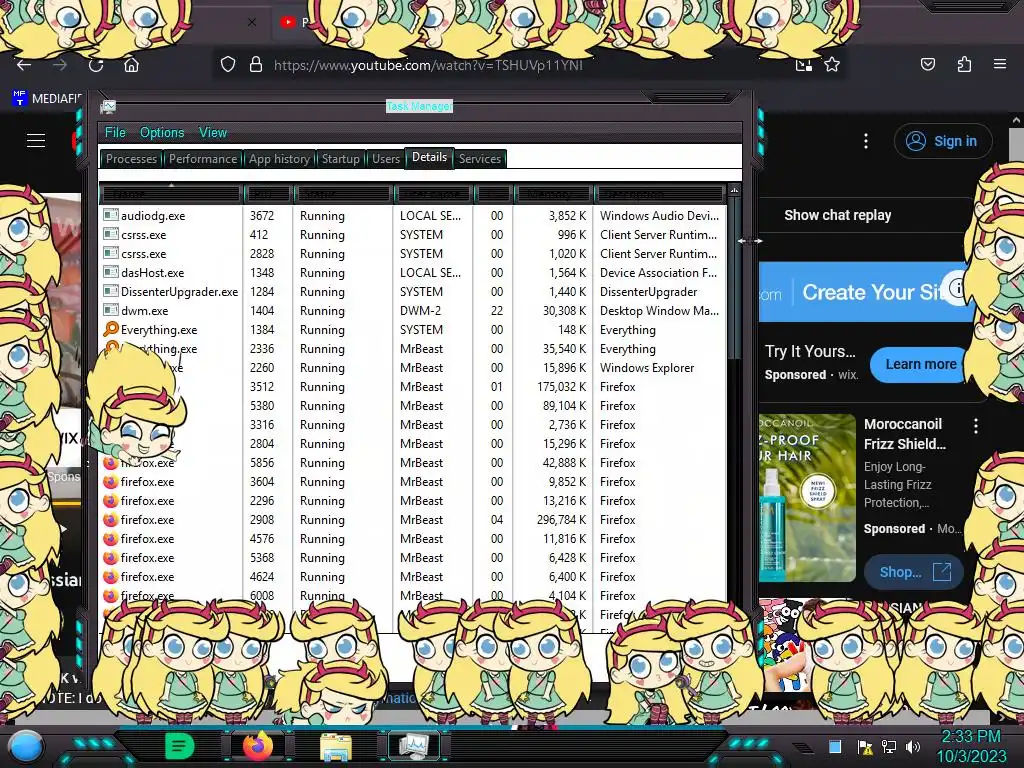Select csrss.exe with PID 2828
This screenshot has height=768, width=1024.
(413, 253)
